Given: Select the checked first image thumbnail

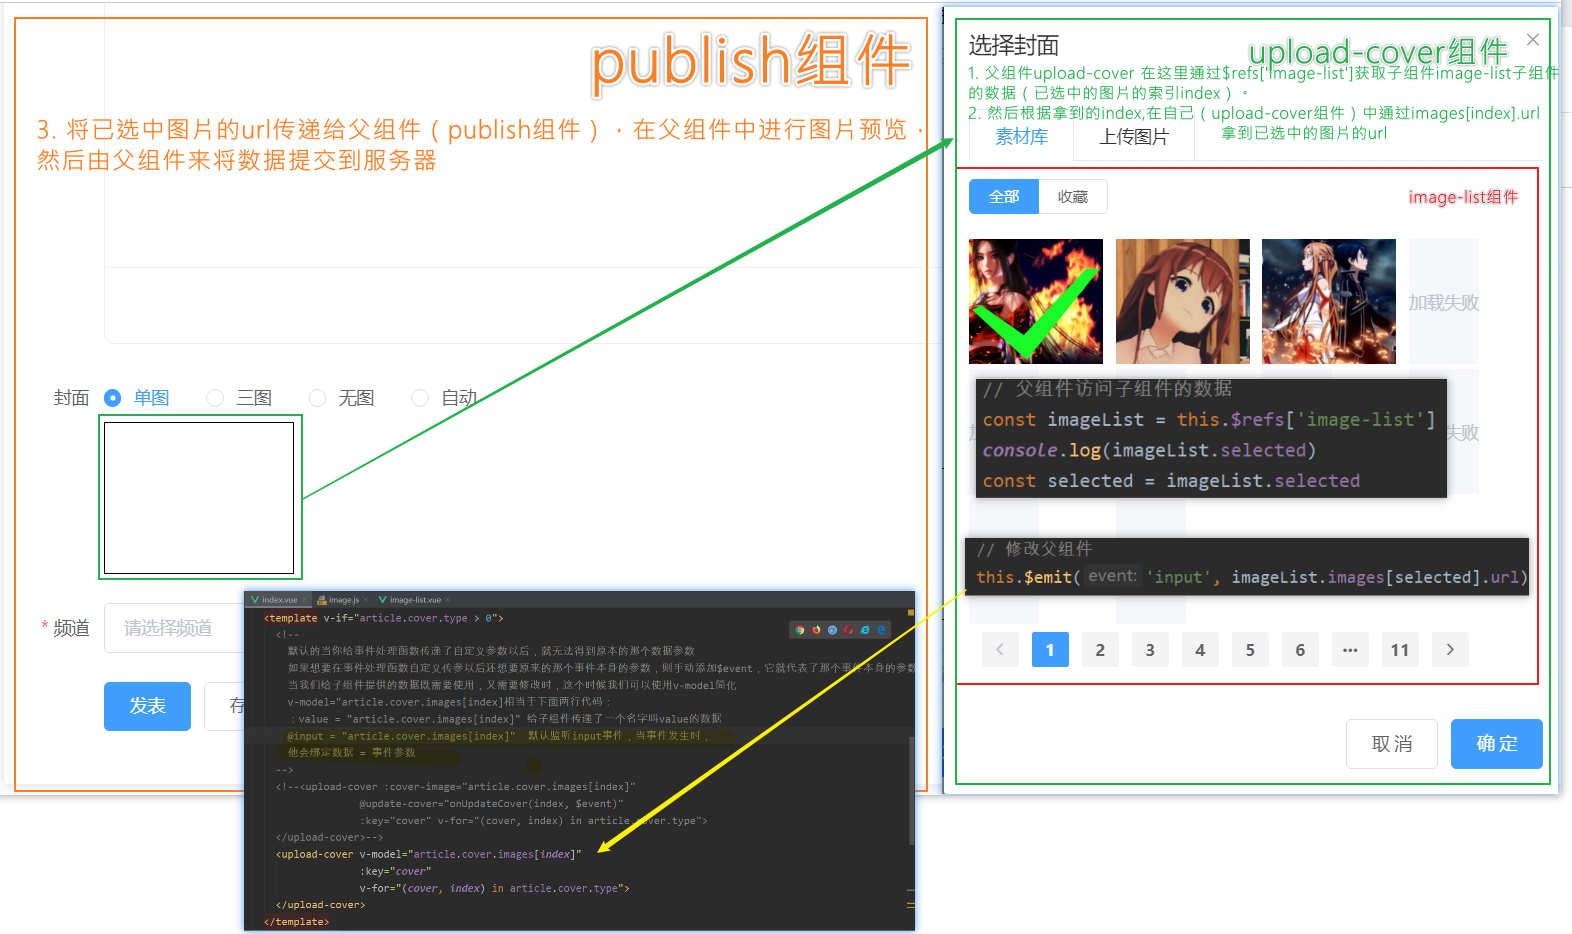Looking at the screenshot, I should [1036, 301].
